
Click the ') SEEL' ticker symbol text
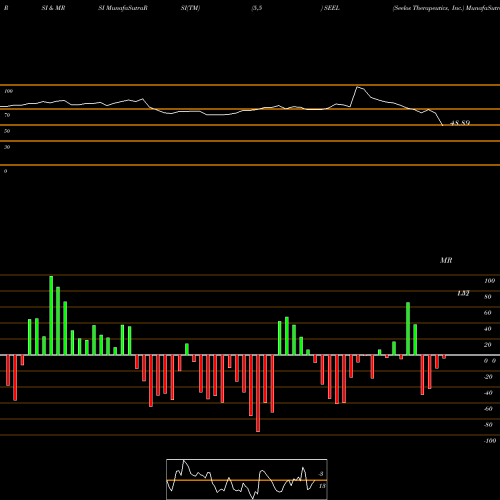pos(330,8)
